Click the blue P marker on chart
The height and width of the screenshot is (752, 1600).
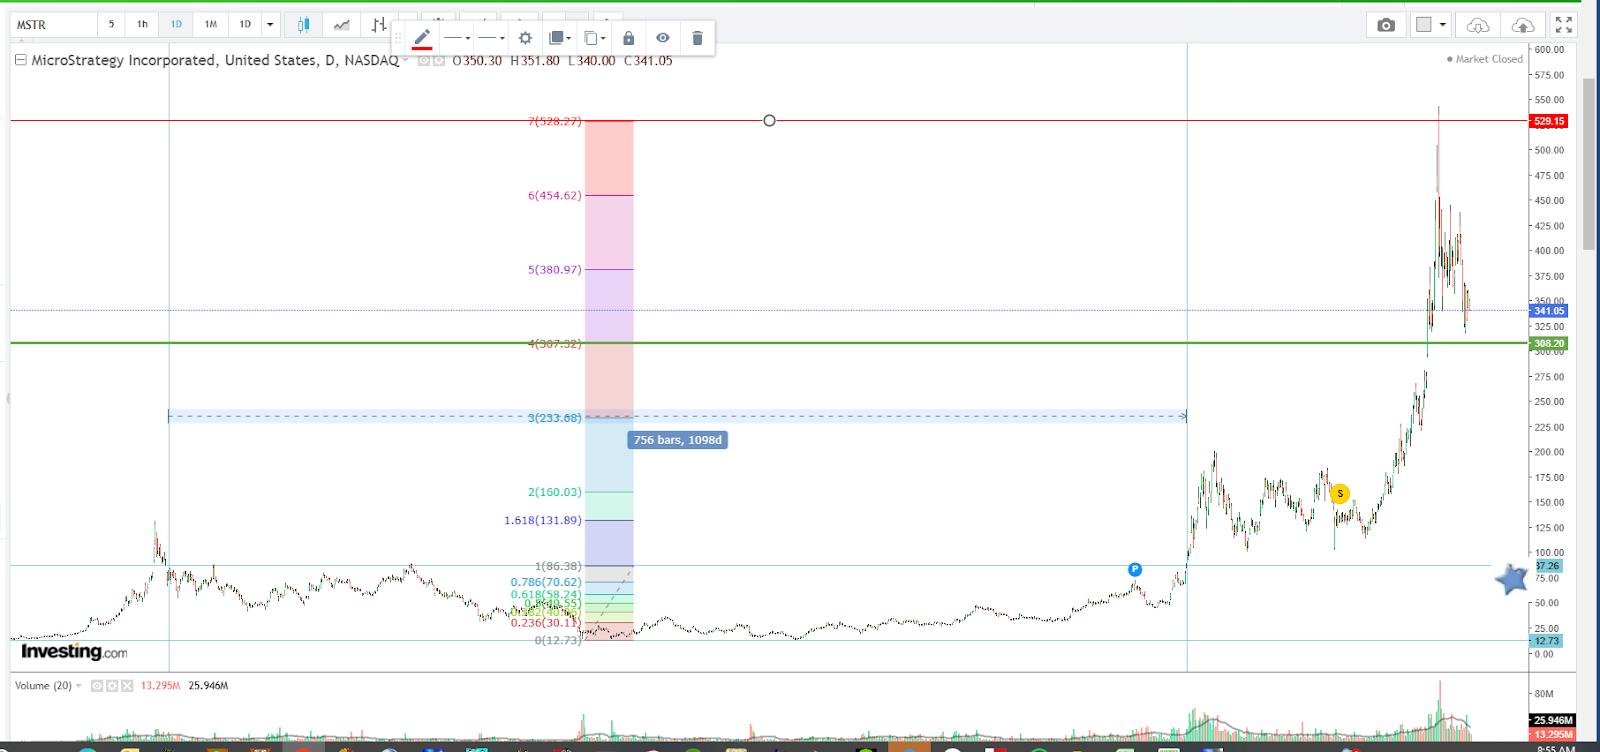[1135, 569]
